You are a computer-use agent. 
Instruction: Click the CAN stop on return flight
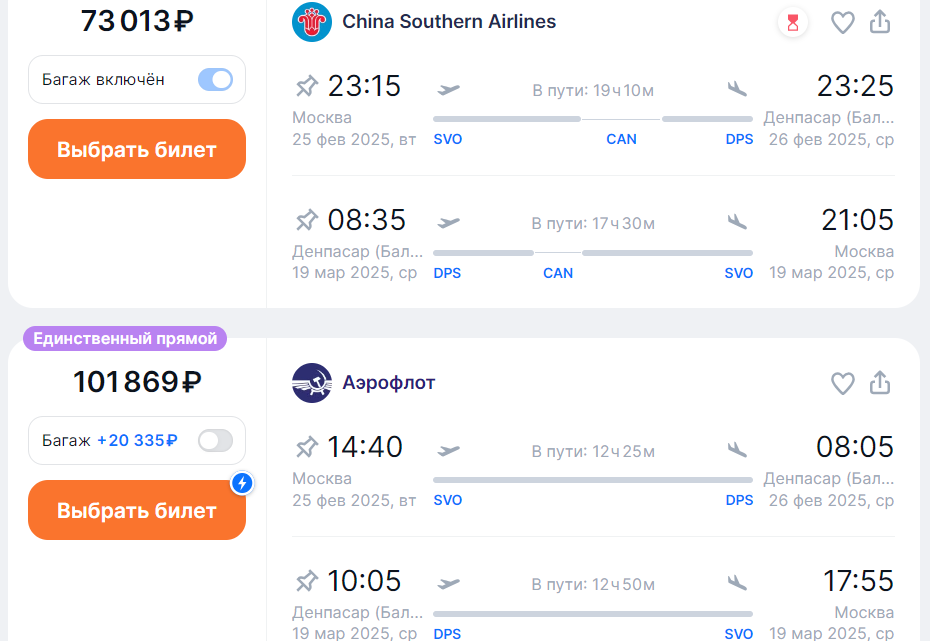[558, 273]
